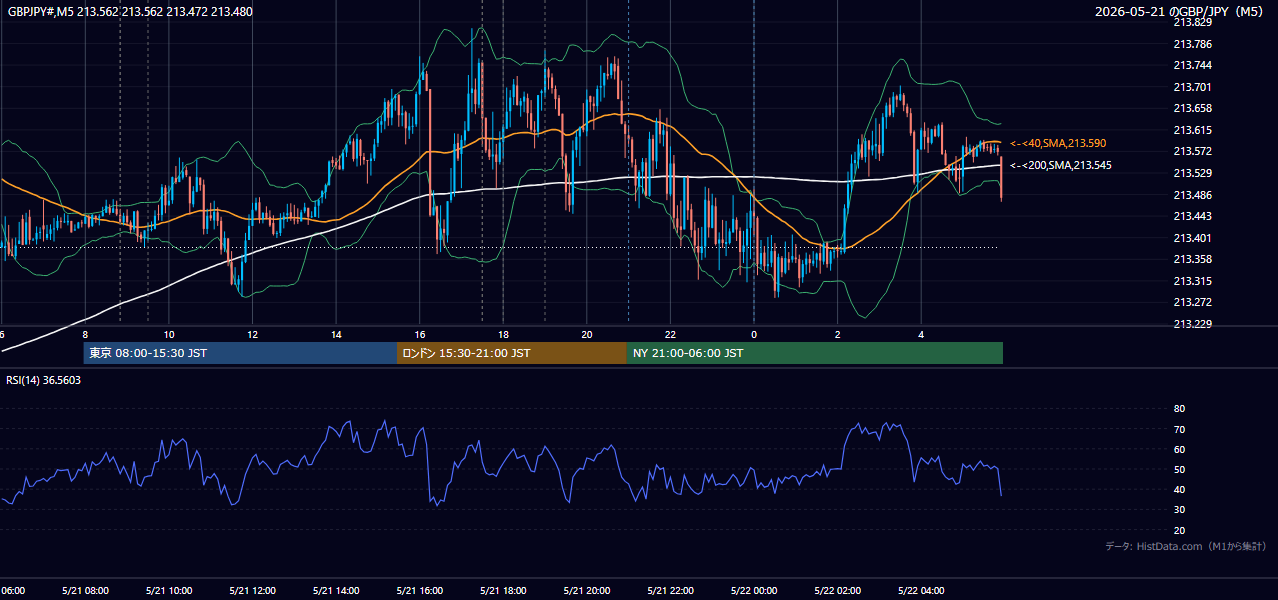Viewport: 1278px width, 600px height.
Task: Click the 213.572 price axis label
Action: coord(1192,151)
